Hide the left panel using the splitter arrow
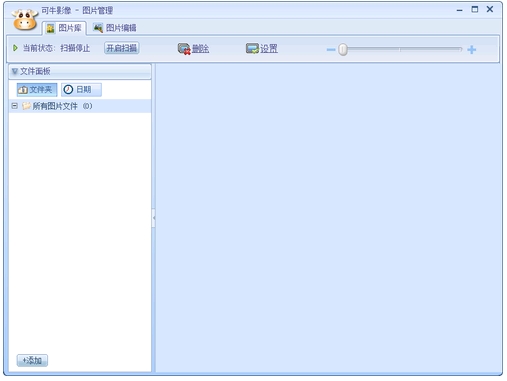Image resolution: width=507 pixels, height=381 pixels. coord(154,218)
